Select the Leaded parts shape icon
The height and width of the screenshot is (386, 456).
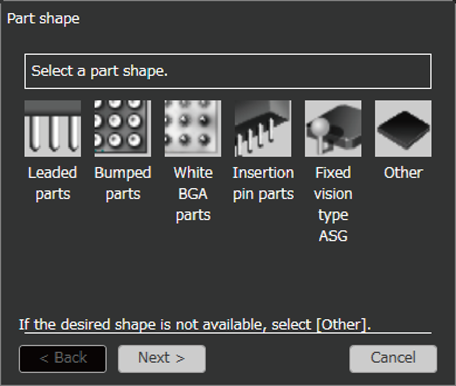pos(53,128)
